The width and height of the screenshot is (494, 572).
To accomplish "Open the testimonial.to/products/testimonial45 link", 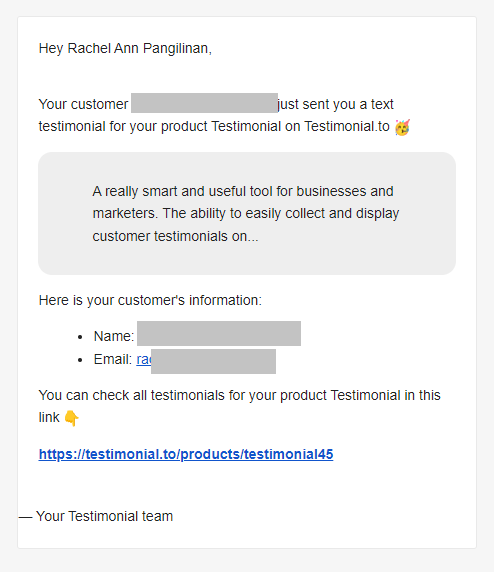I will coord(186,455).
